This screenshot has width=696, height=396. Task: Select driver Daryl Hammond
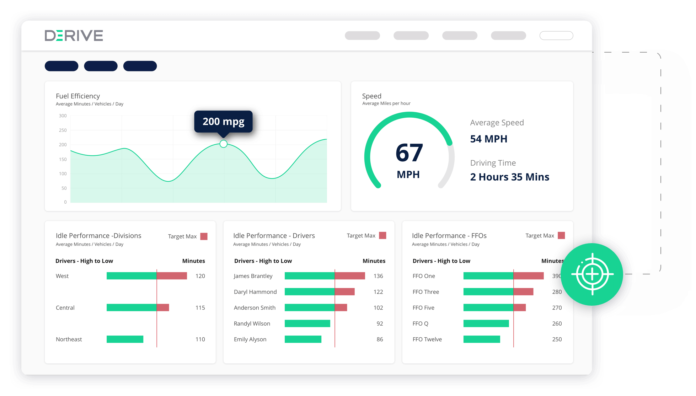tap(255, 292)
